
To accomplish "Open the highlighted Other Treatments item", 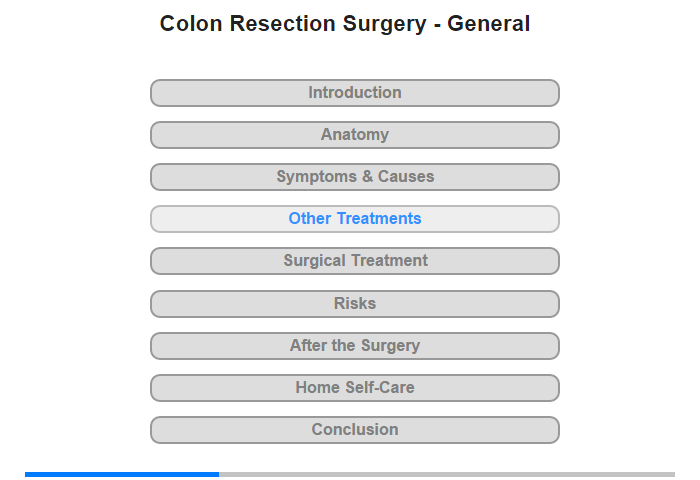I will [x=354, y=219].
